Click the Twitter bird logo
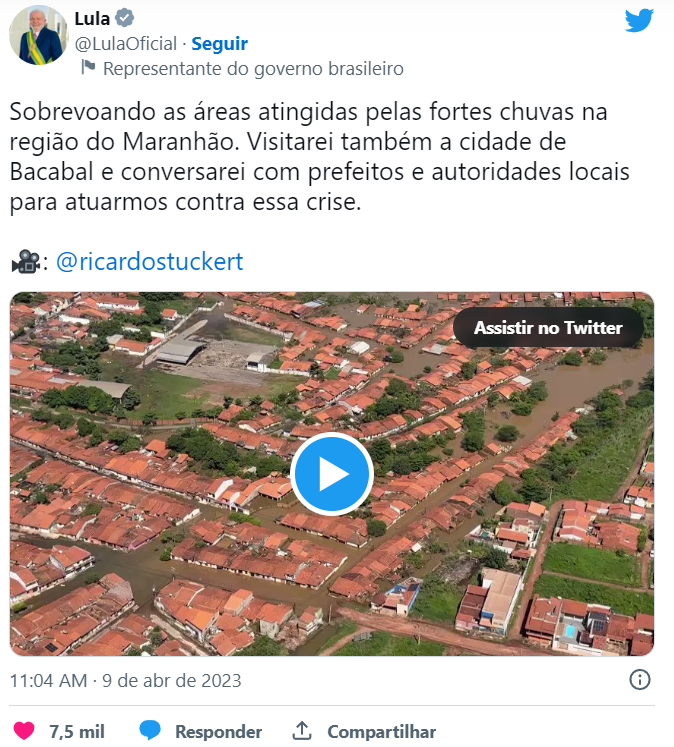674x747 pixels. (x=639, y=20)
